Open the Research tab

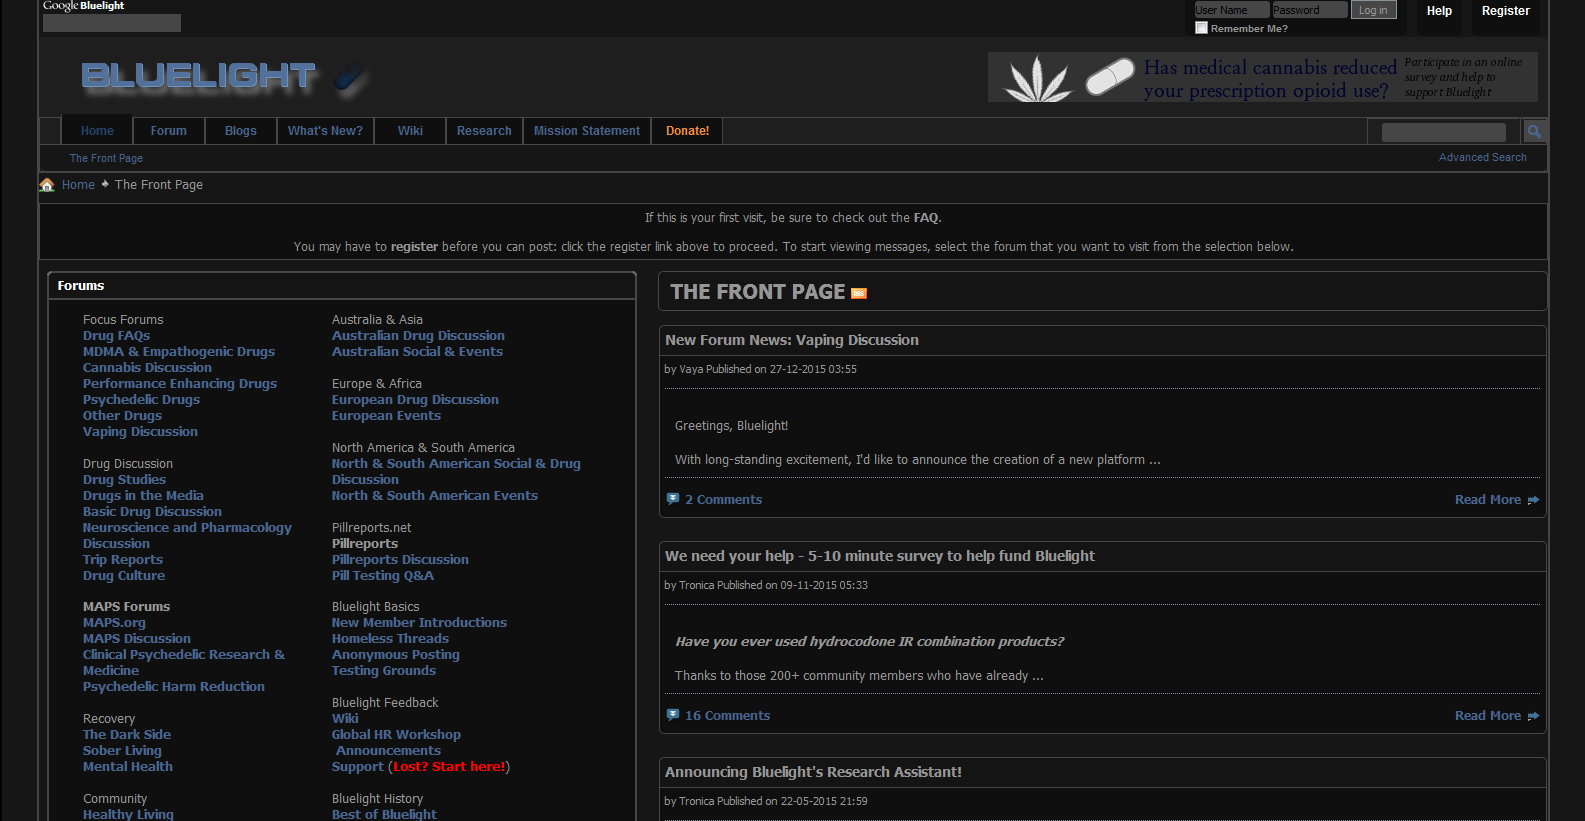[484, 131]
